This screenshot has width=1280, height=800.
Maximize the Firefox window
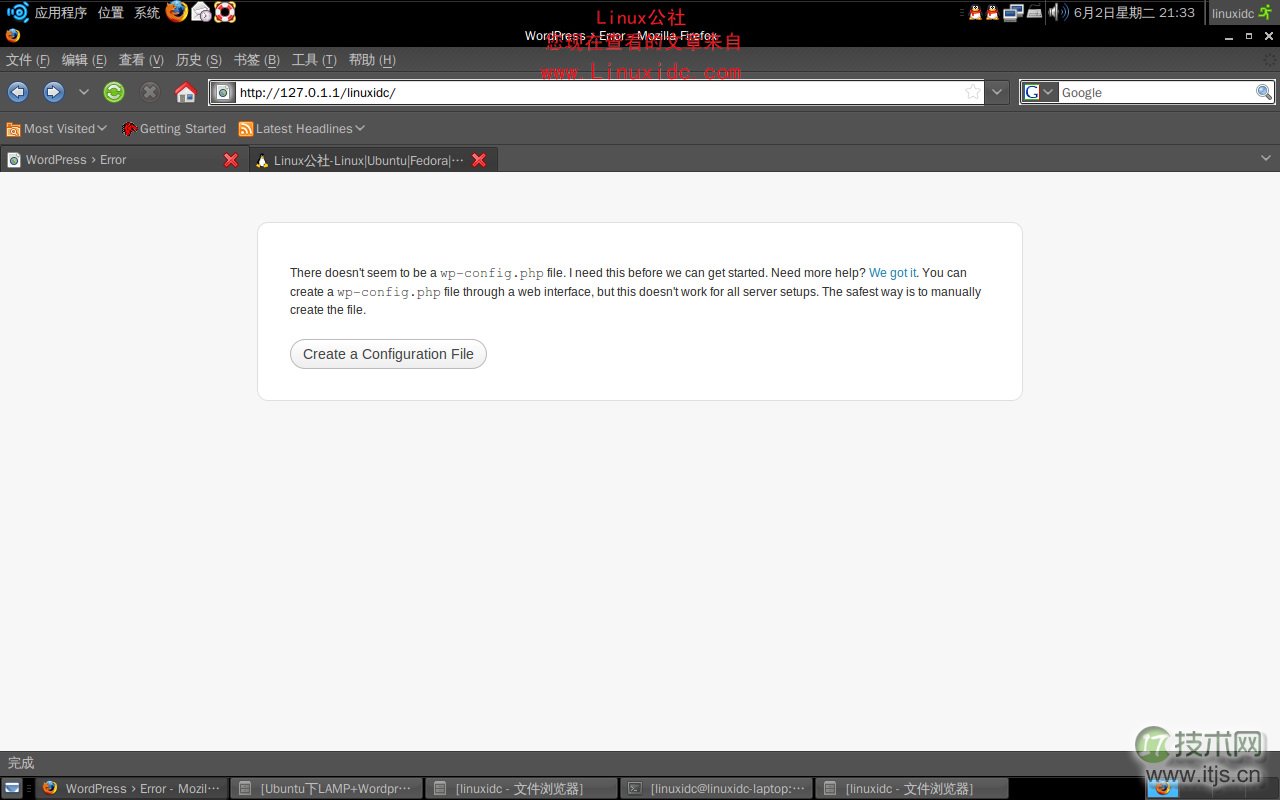1248,36
